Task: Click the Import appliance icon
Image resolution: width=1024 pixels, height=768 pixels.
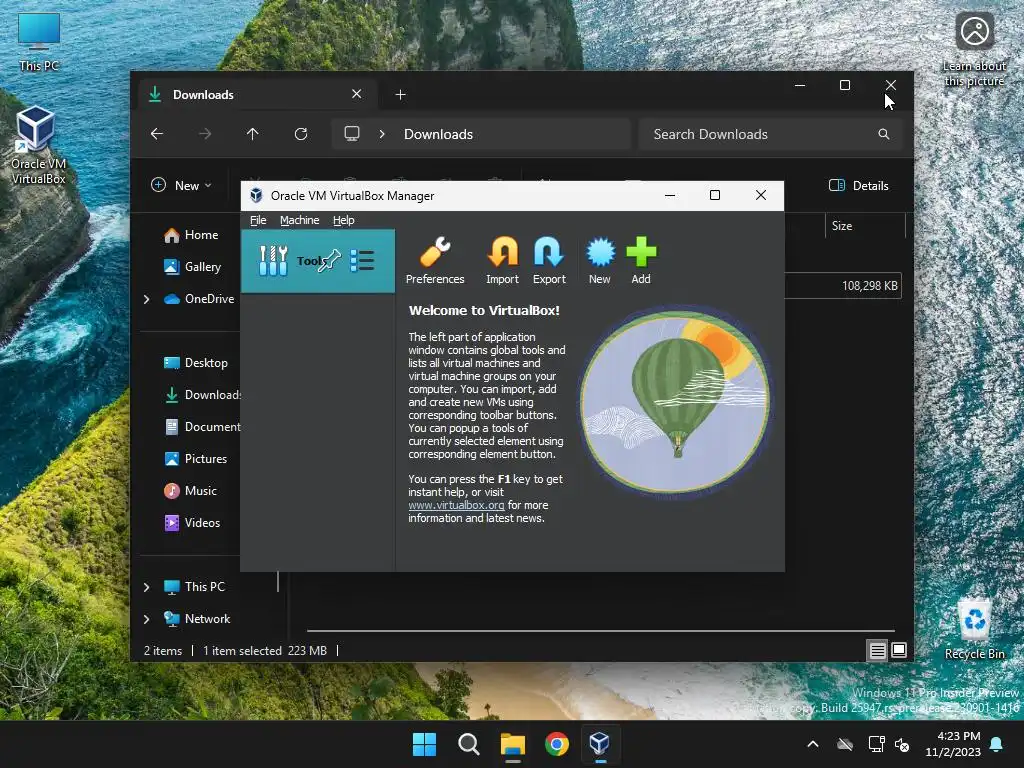Action: point(502,261)
